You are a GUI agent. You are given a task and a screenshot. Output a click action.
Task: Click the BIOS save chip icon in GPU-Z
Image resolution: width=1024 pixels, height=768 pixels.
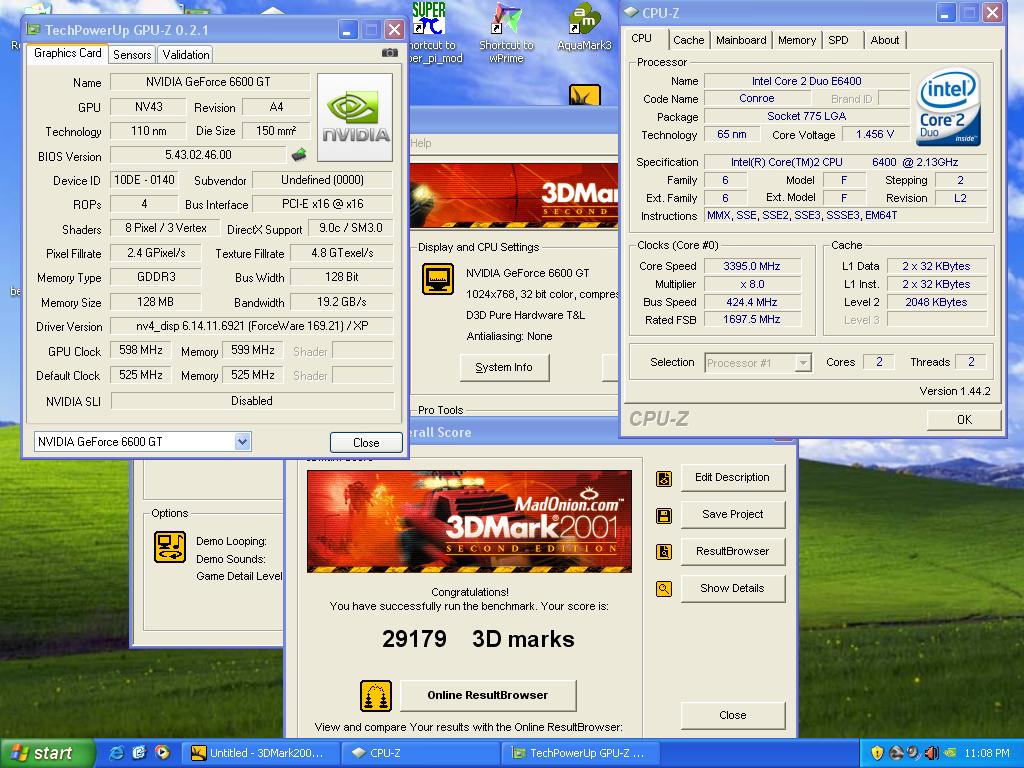(299, 155)
